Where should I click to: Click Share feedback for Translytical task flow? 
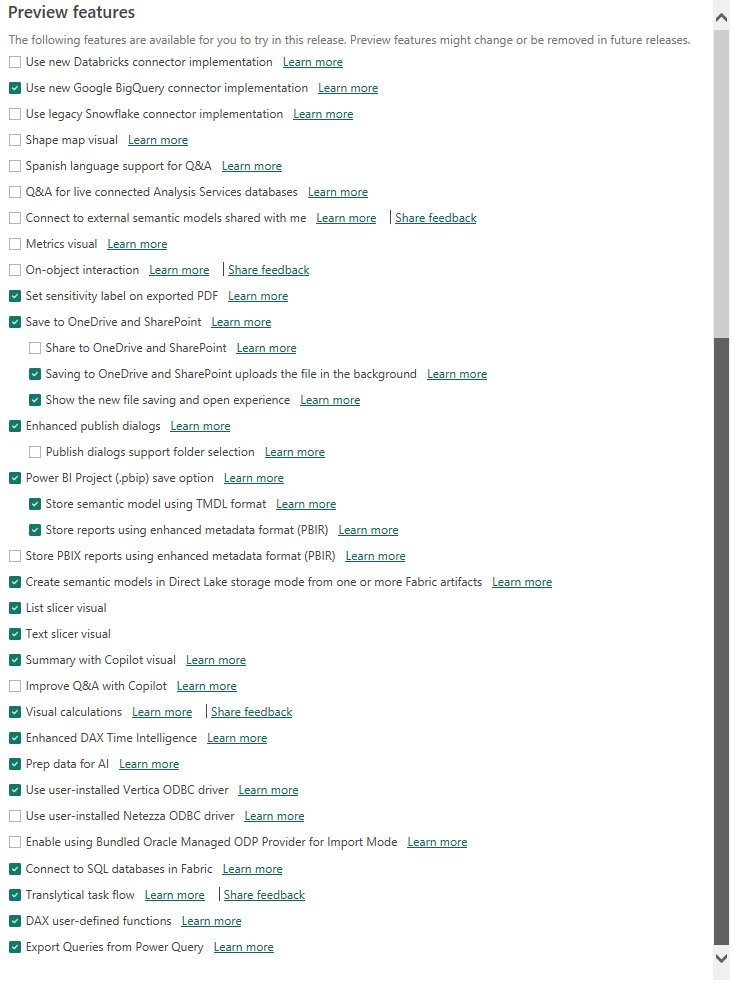(x=264, y=896)
